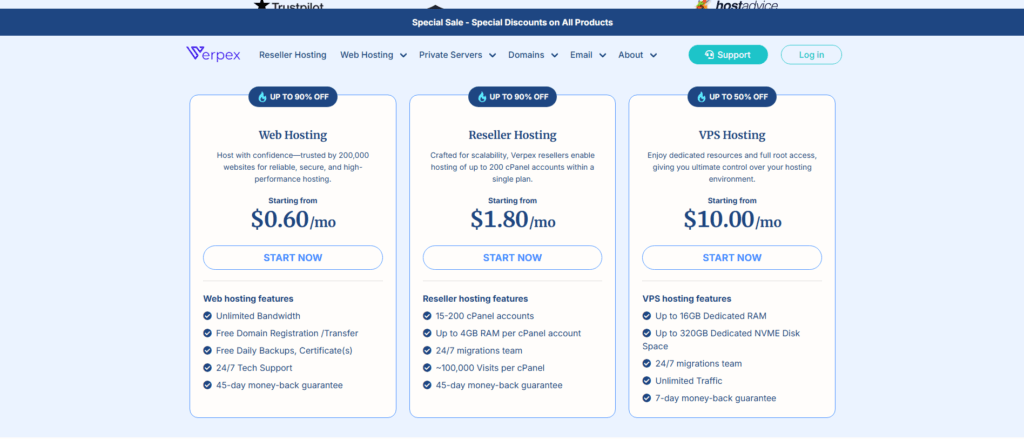Screen dimensions: 1024x439
Task: Click the Log in button
Action: tap(811, 55)
